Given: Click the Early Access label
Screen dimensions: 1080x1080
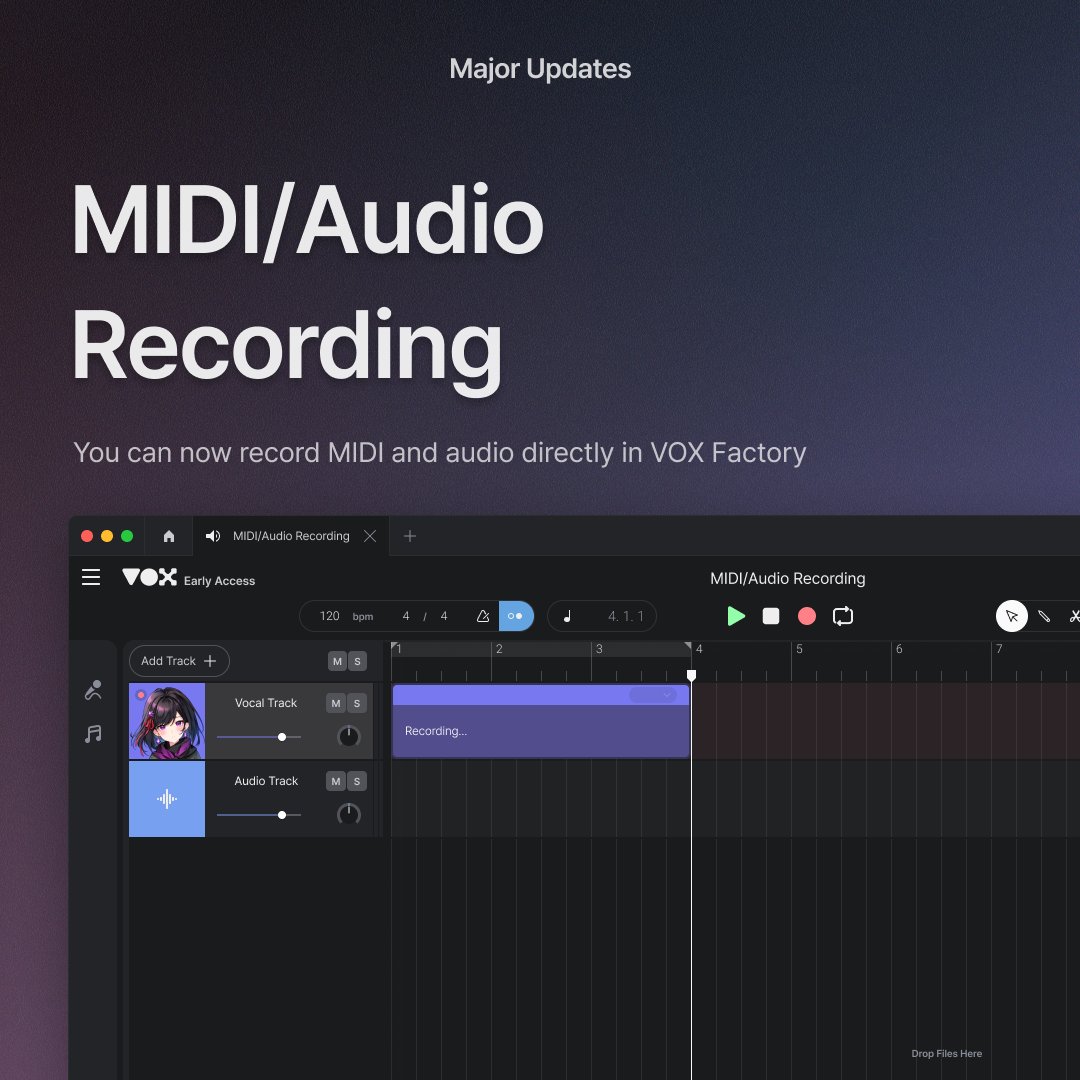Looking at the screenshot, I should pos(219,581).
